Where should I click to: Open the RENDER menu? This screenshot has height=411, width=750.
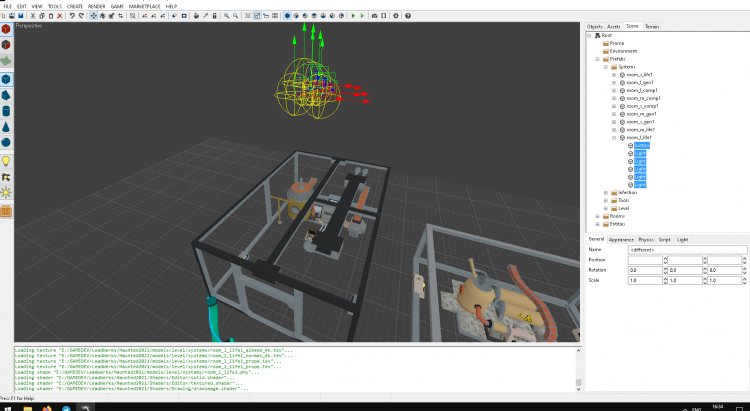97,6
